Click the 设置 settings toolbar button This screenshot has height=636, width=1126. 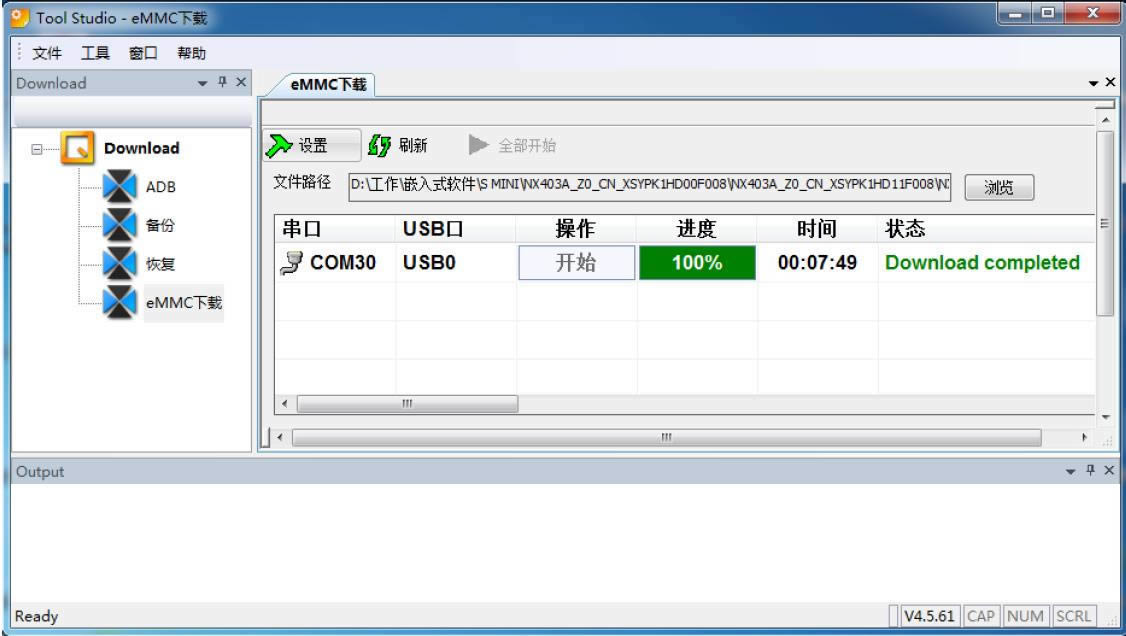click(299, 145)
